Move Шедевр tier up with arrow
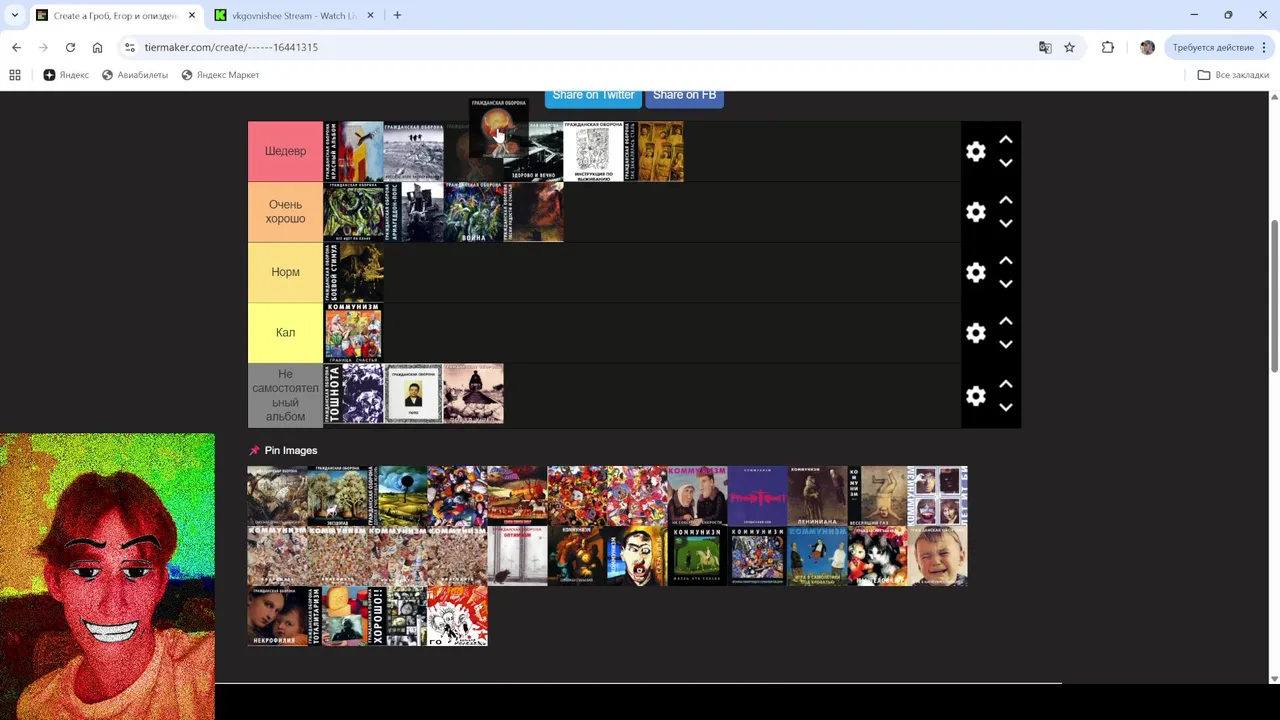Screen dimensions: 1280x720 (1006, 140)
